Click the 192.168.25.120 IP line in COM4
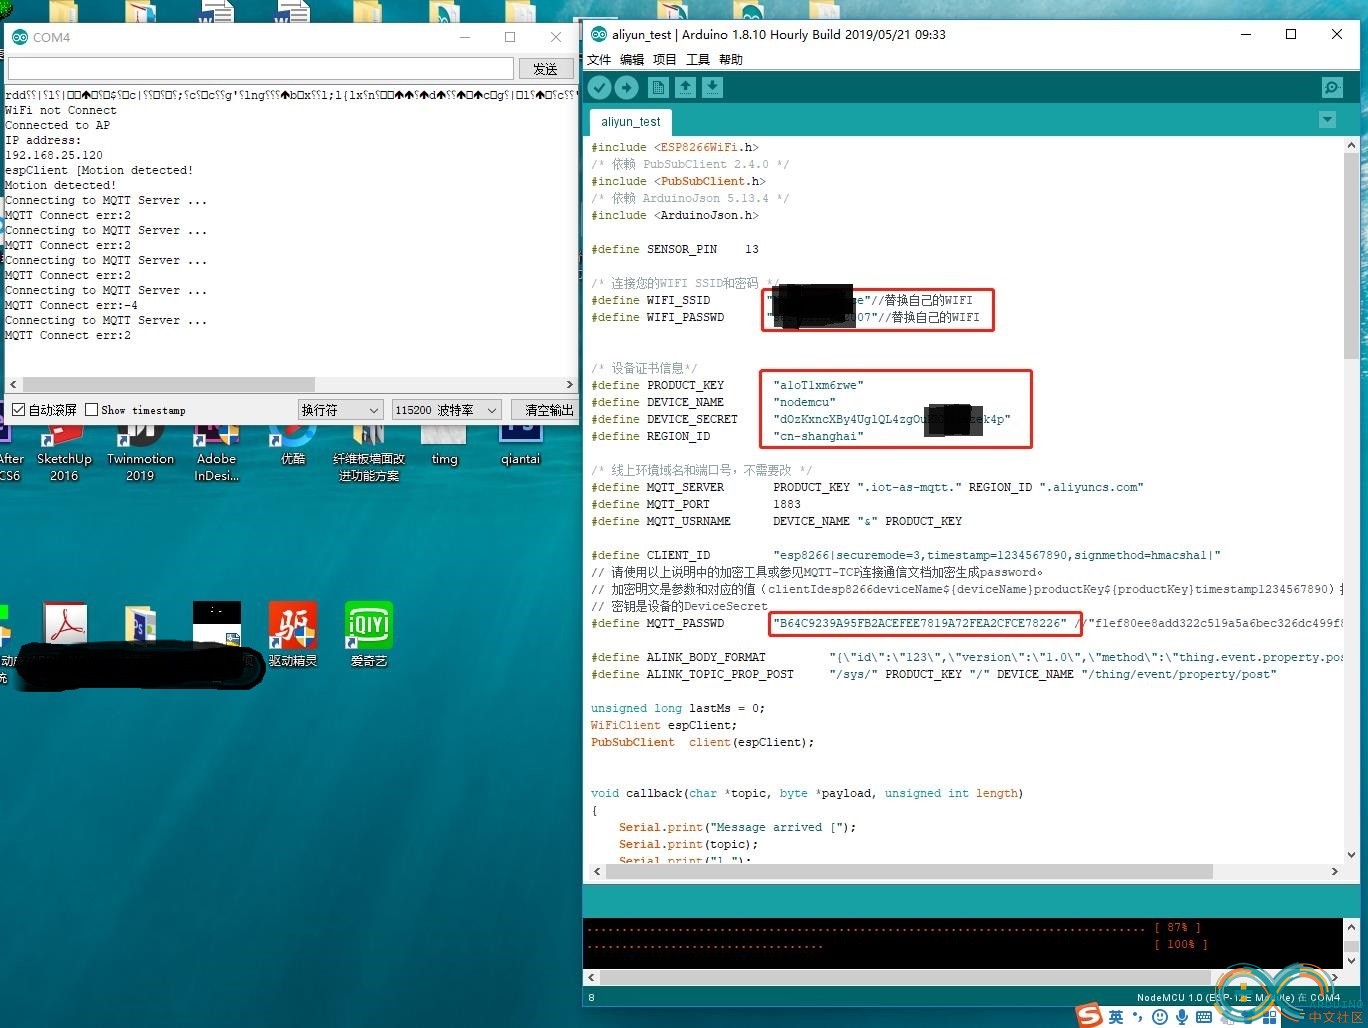 [x=54, y=155]
